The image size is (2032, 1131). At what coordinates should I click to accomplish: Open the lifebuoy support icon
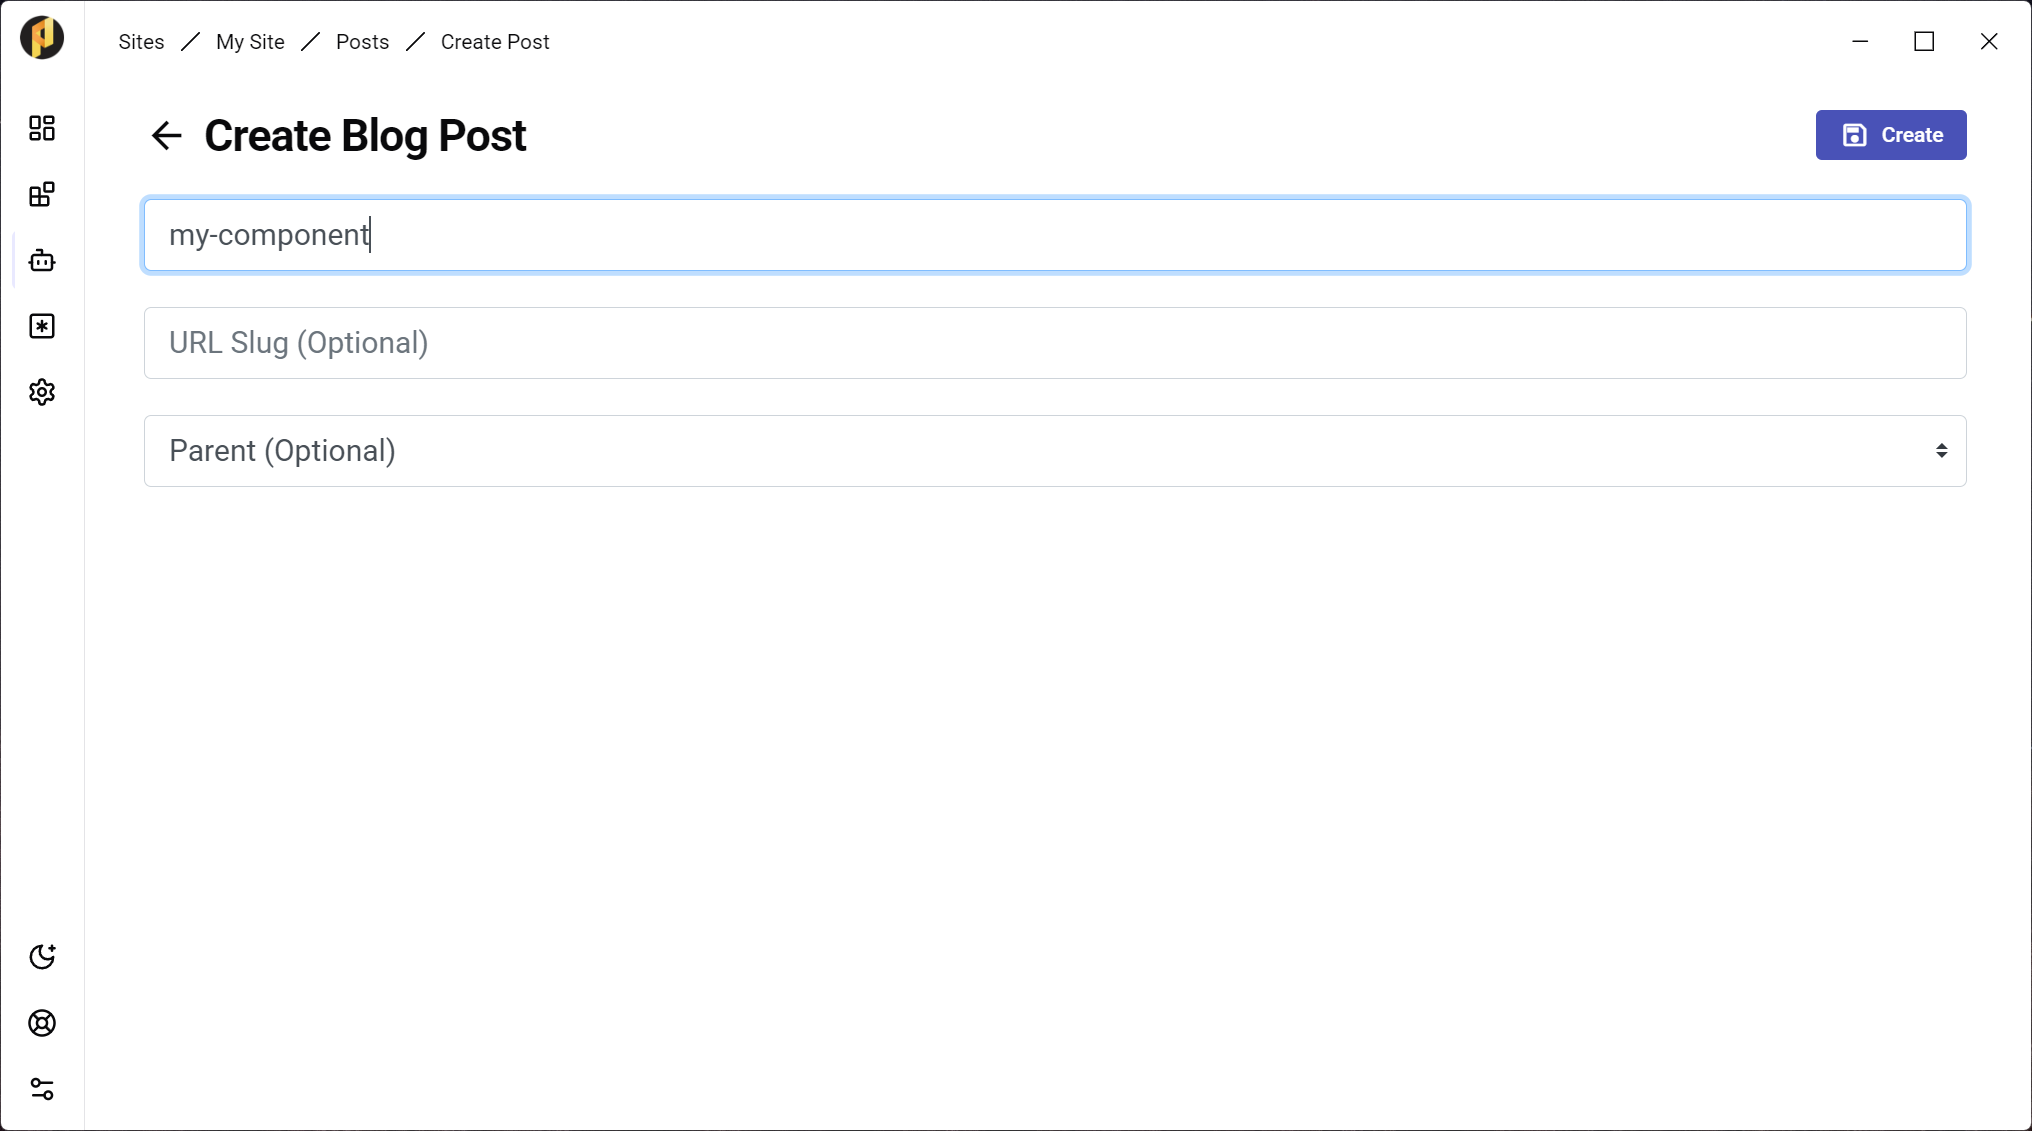[x=42, y=1023]
